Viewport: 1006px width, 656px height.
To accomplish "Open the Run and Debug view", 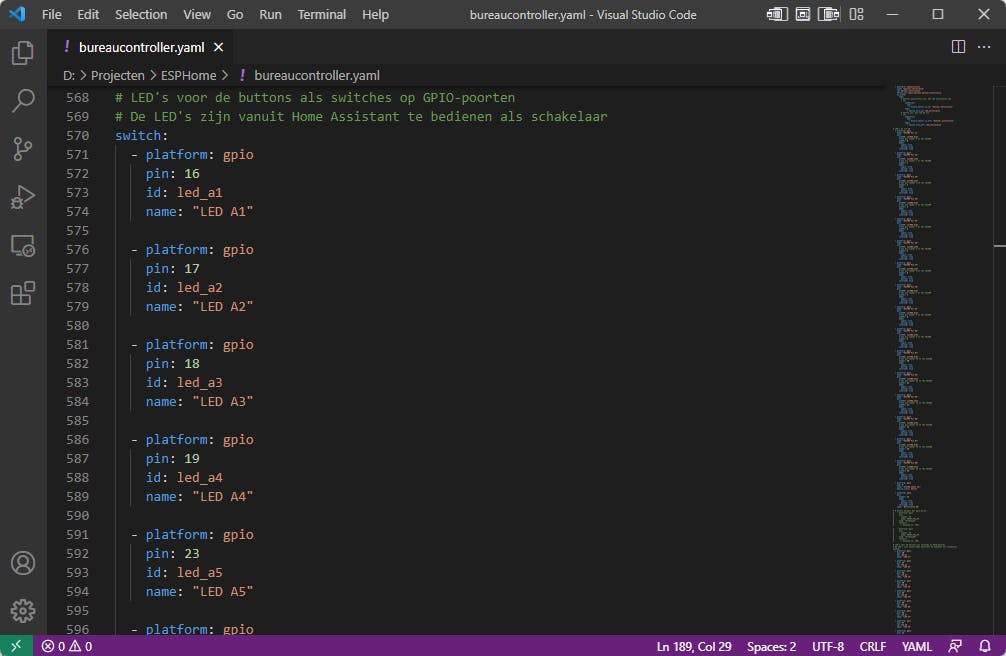I will [22, 197].
